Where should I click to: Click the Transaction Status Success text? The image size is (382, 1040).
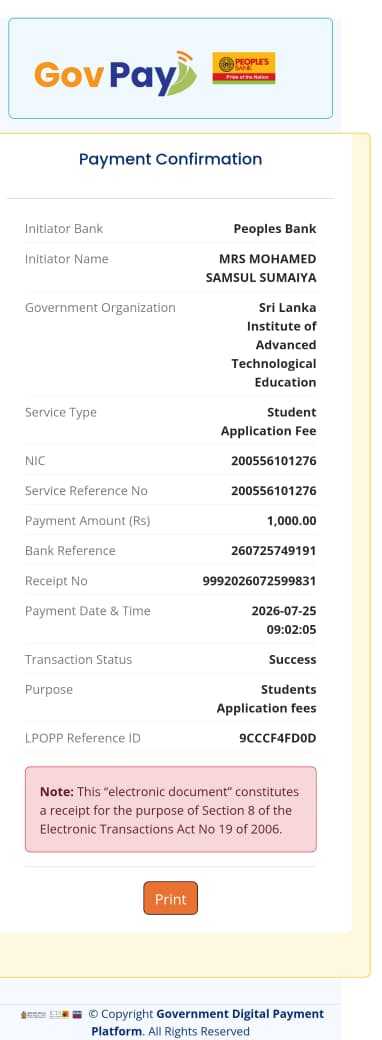click(292, 659)
